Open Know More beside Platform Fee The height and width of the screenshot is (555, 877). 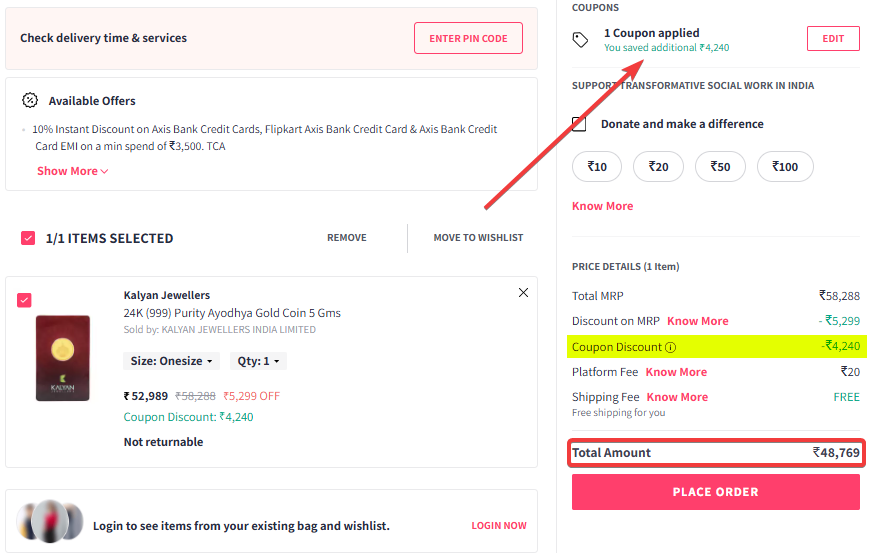[676, 372]
